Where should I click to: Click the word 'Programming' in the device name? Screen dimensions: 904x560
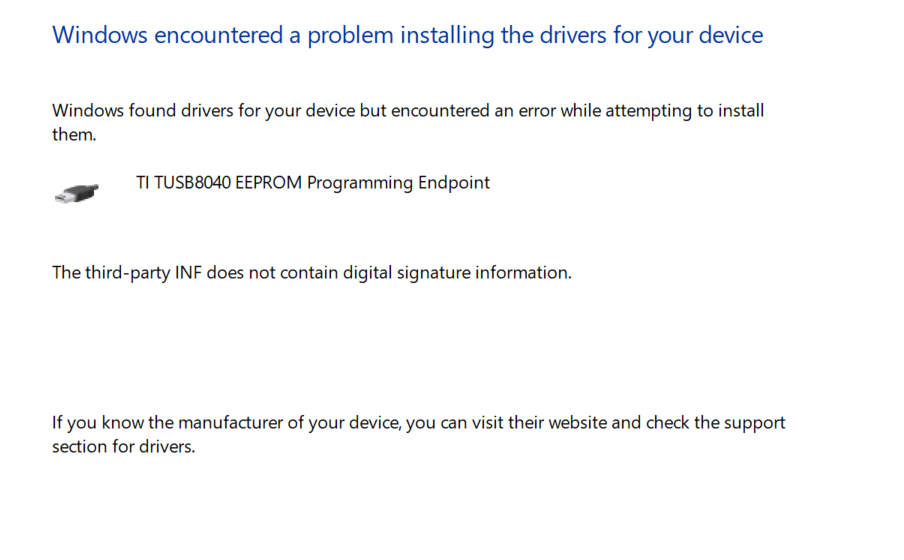pos(360,183)
